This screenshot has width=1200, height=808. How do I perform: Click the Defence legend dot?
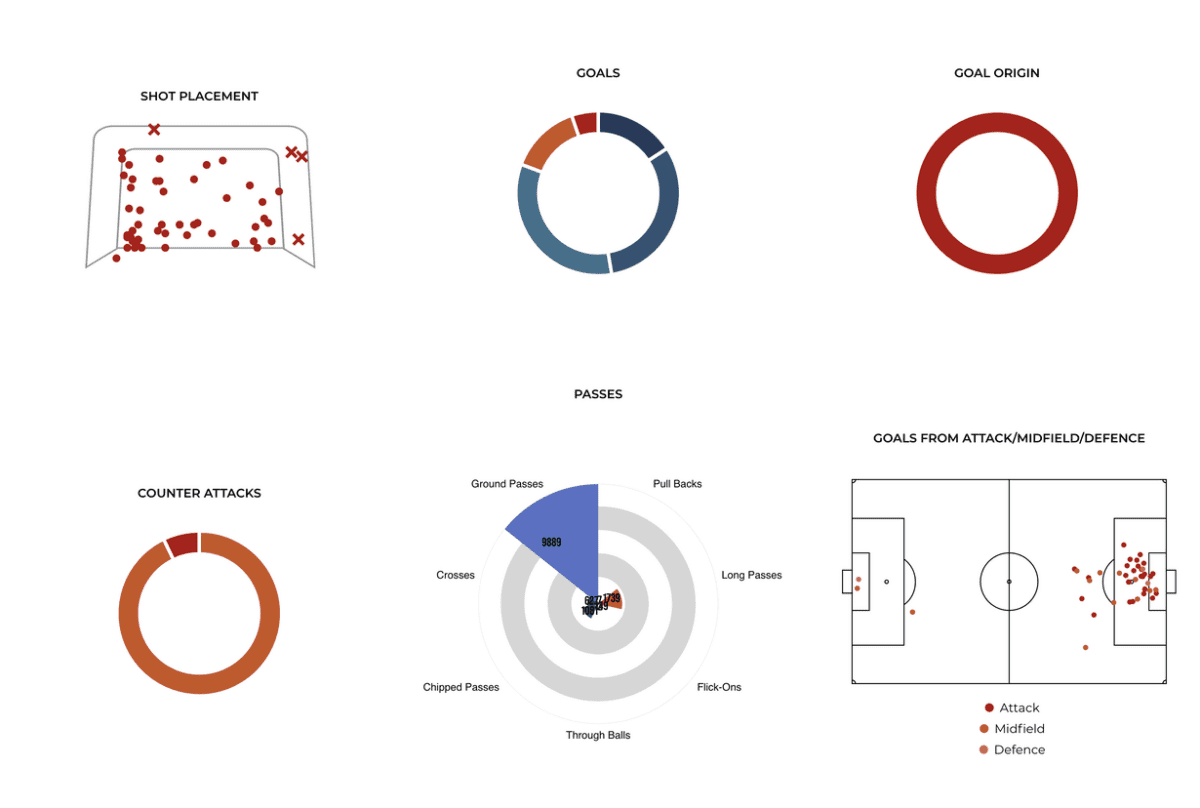(x=984, y=750)
